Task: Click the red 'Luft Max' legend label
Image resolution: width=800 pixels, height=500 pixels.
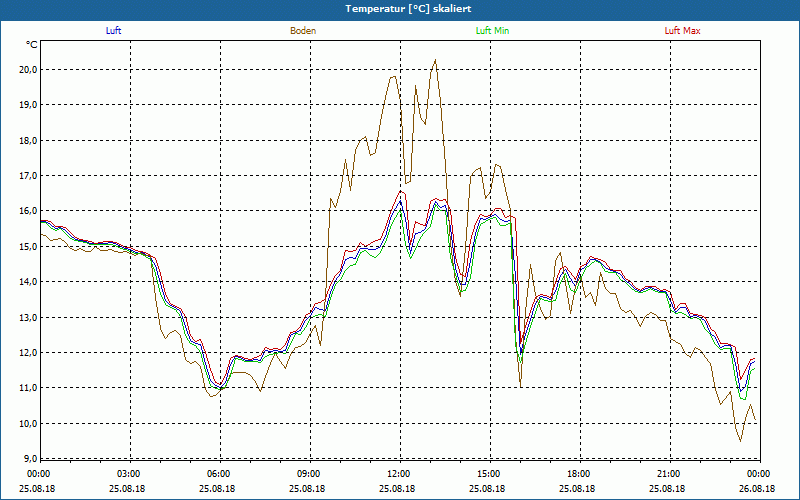Action: click(682, 31)
